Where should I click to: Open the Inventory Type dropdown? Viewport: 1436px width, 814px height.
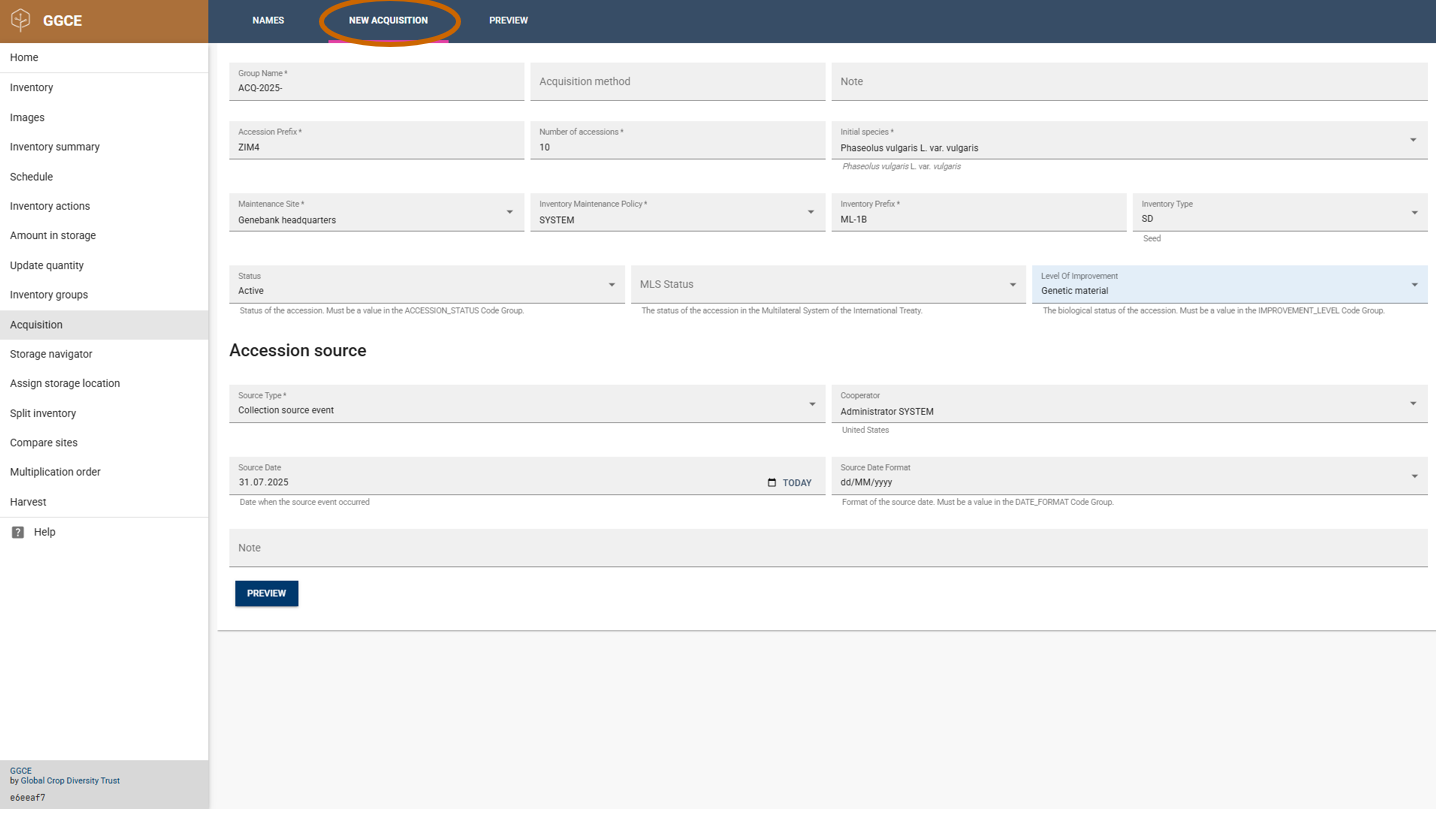[x=1413, y=212]
